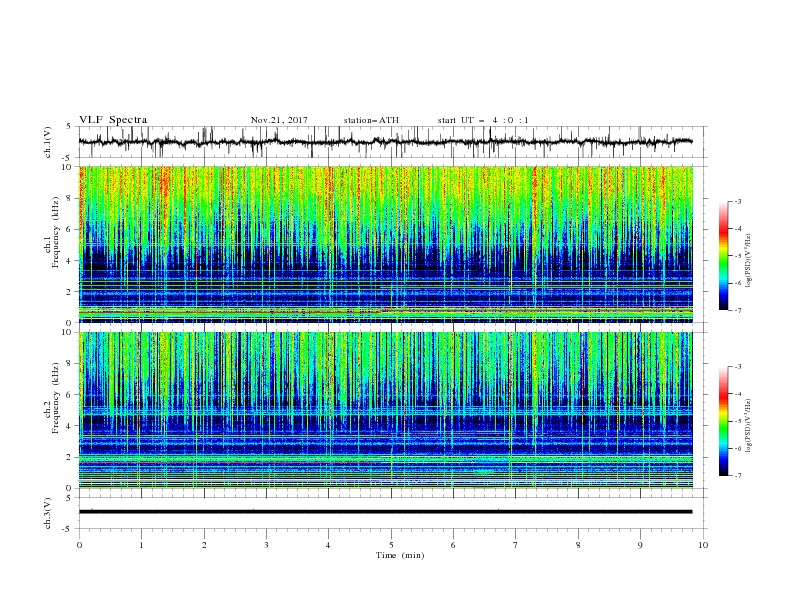Screen dimensions: 792x612
Task: Click the "6" minute tick on time axis
Action: click(453, 545)
